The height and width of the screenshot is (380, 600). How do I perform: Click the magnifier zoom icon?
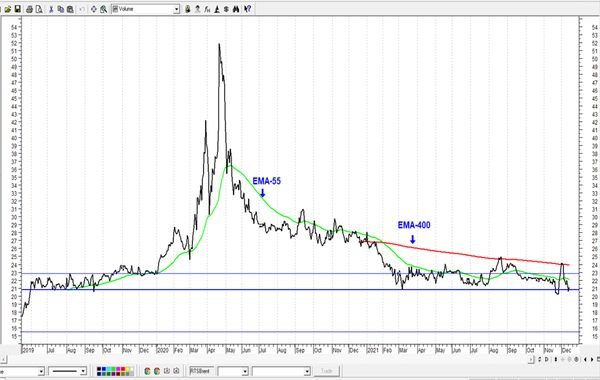point(104,9)
